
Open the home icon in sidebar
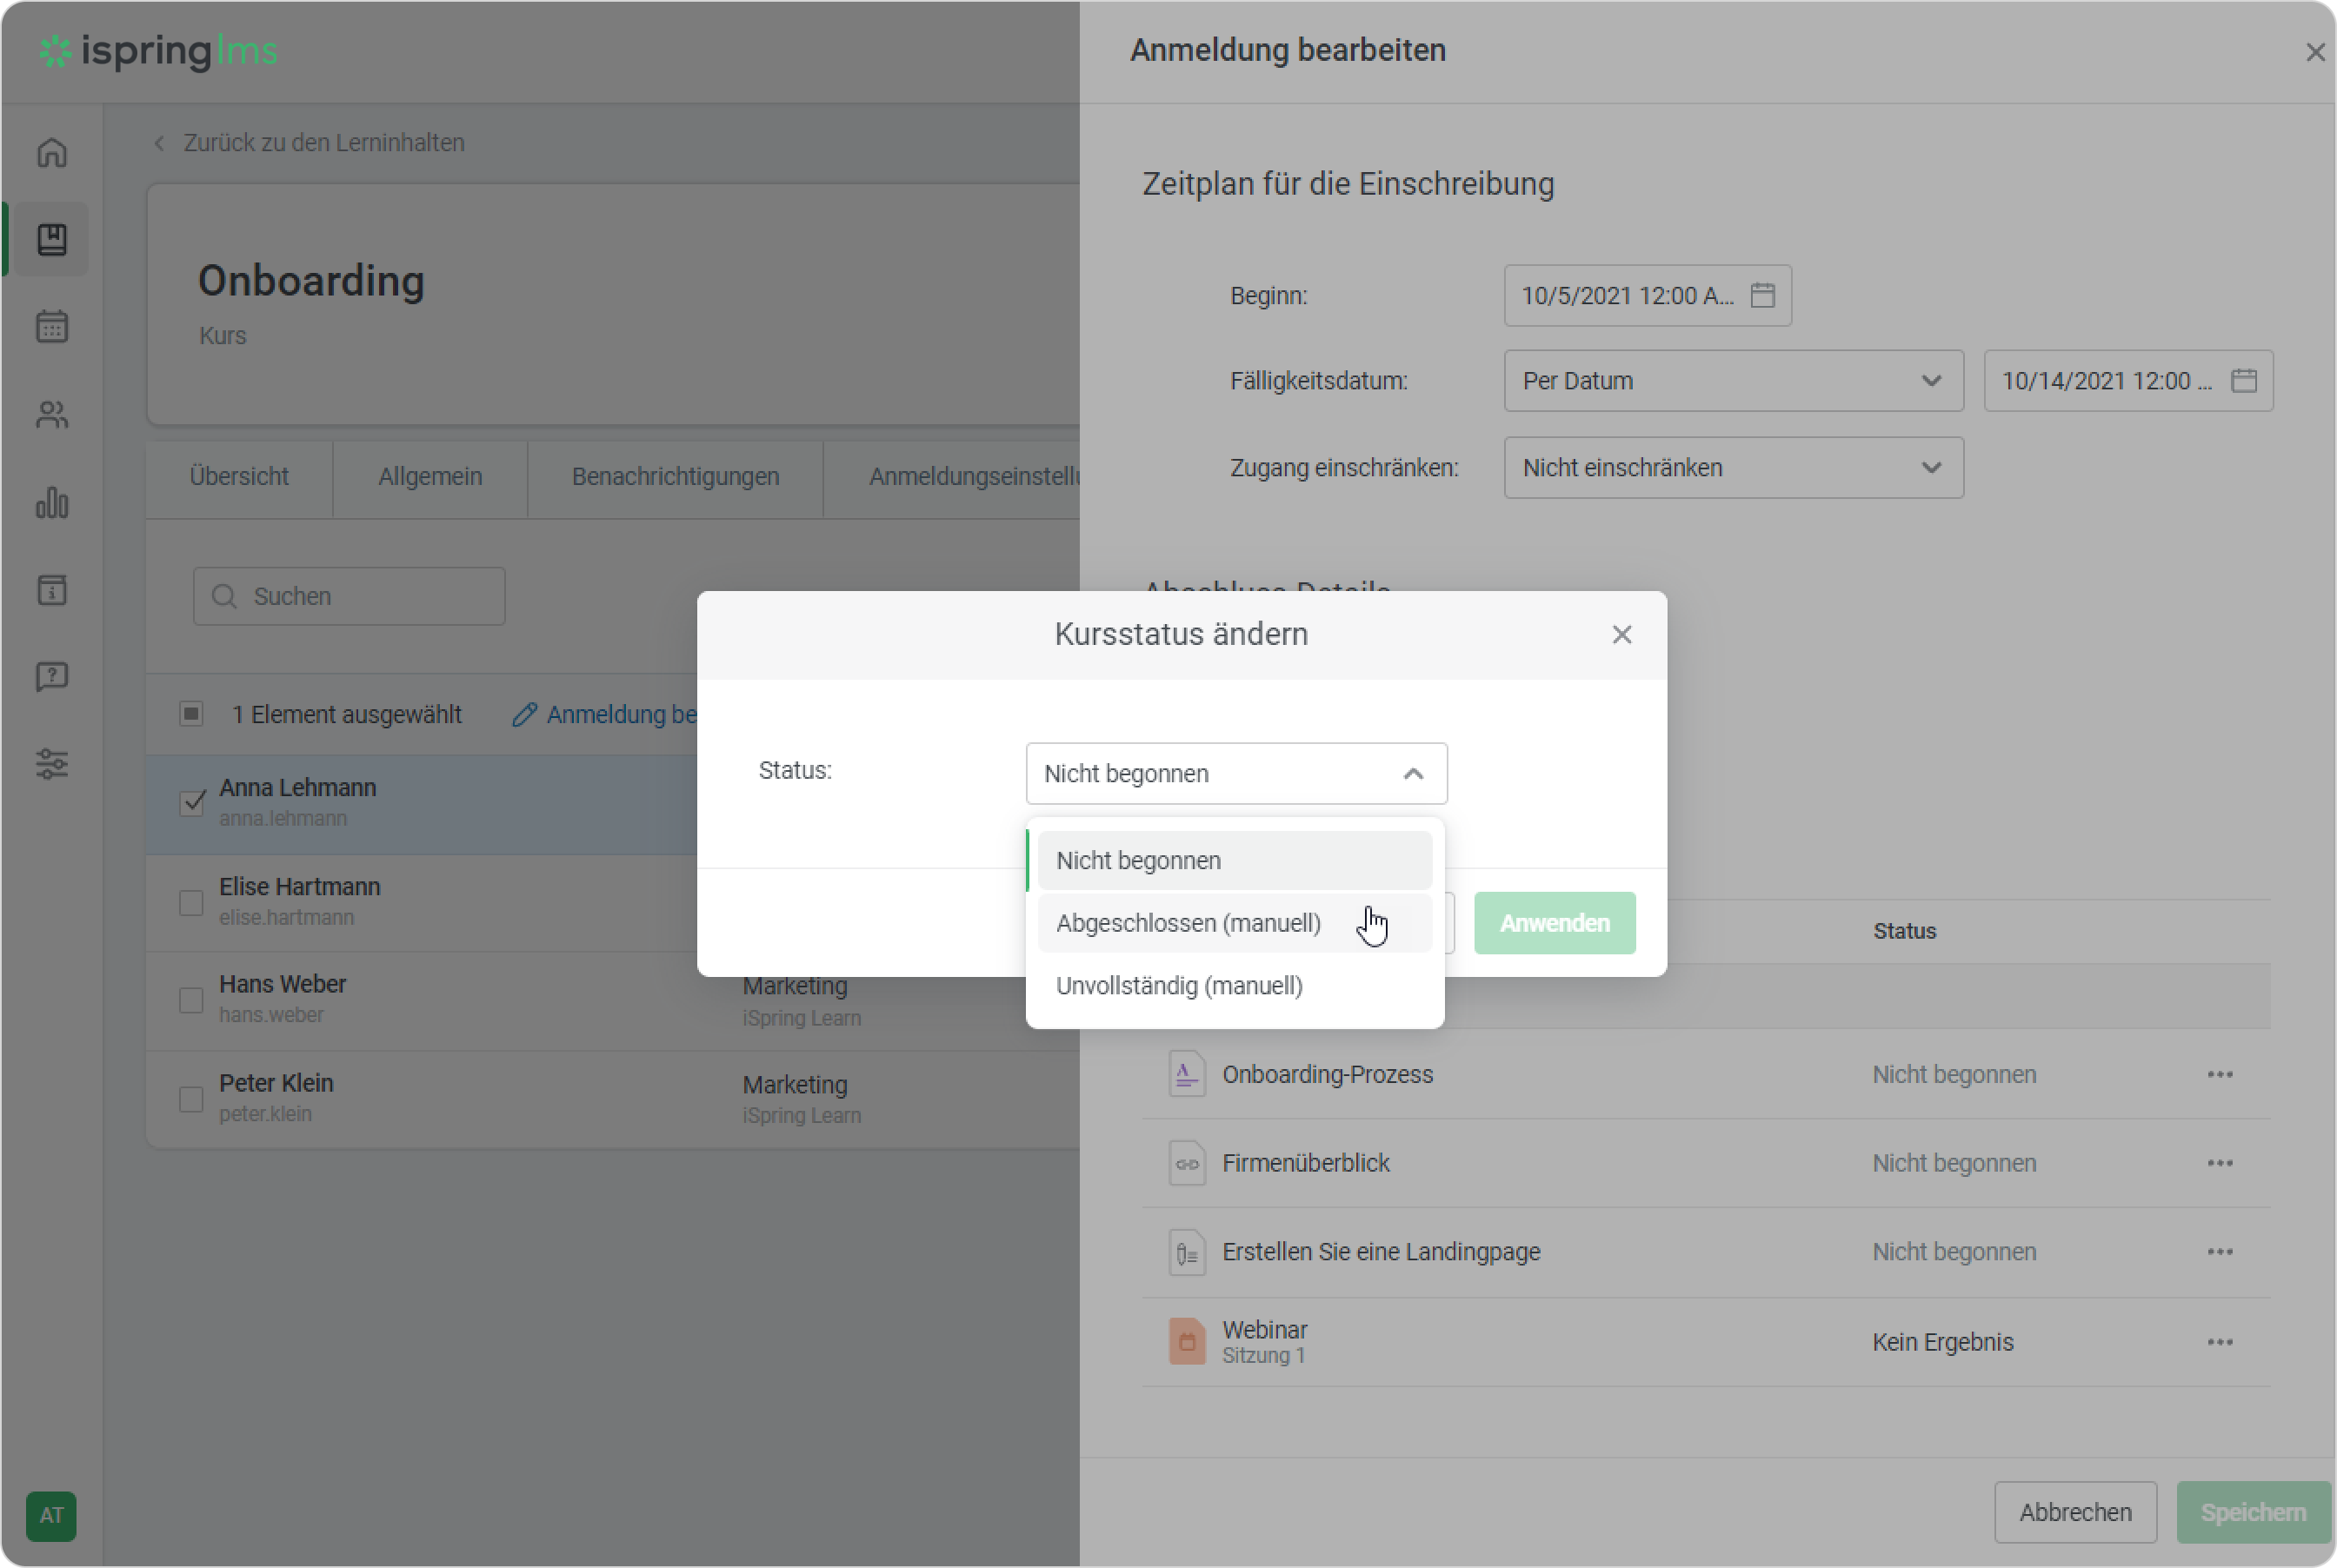tap(52, 152)
